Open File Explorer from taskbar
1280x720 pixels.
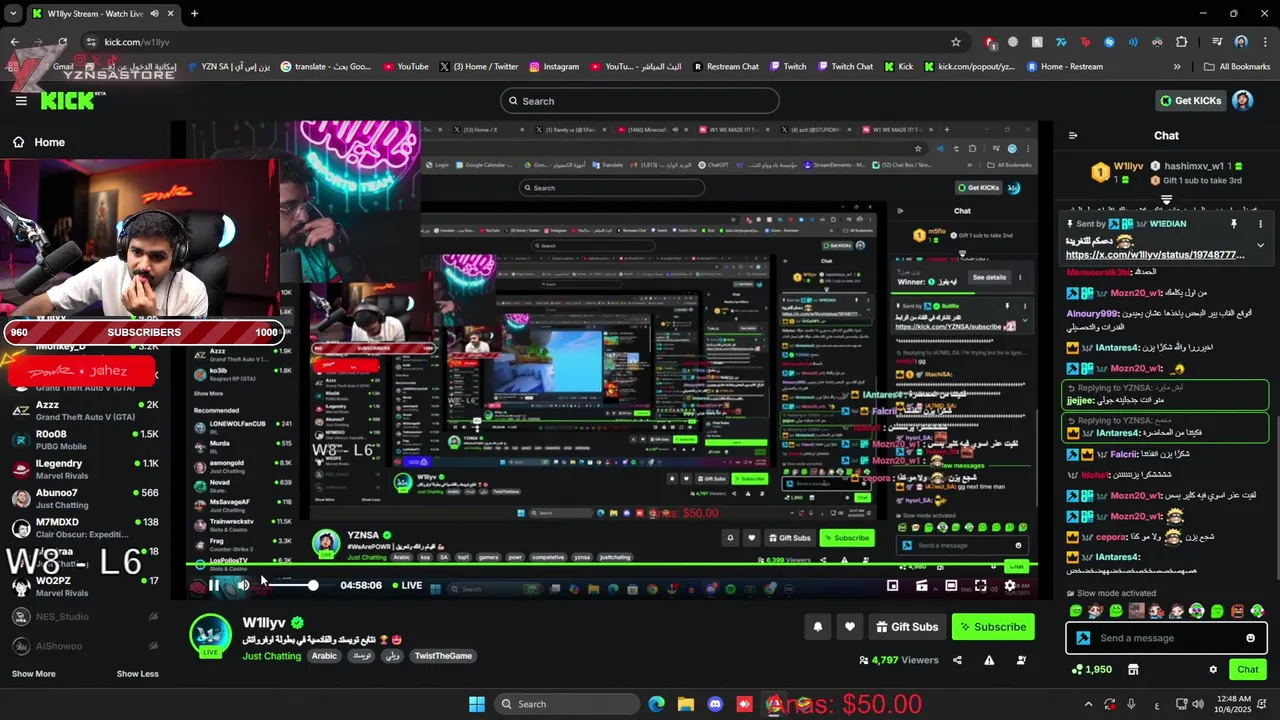tap(685, 704)
